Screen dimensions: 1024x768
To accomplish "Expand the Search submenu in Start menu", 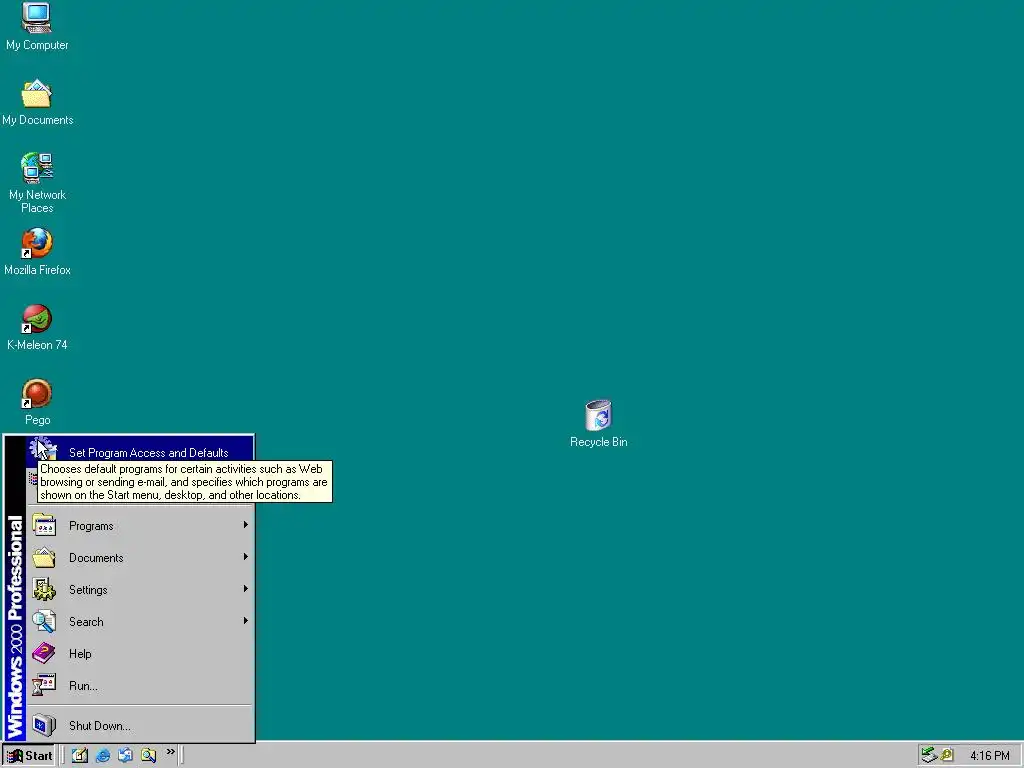I will click(x=140, y=622).
